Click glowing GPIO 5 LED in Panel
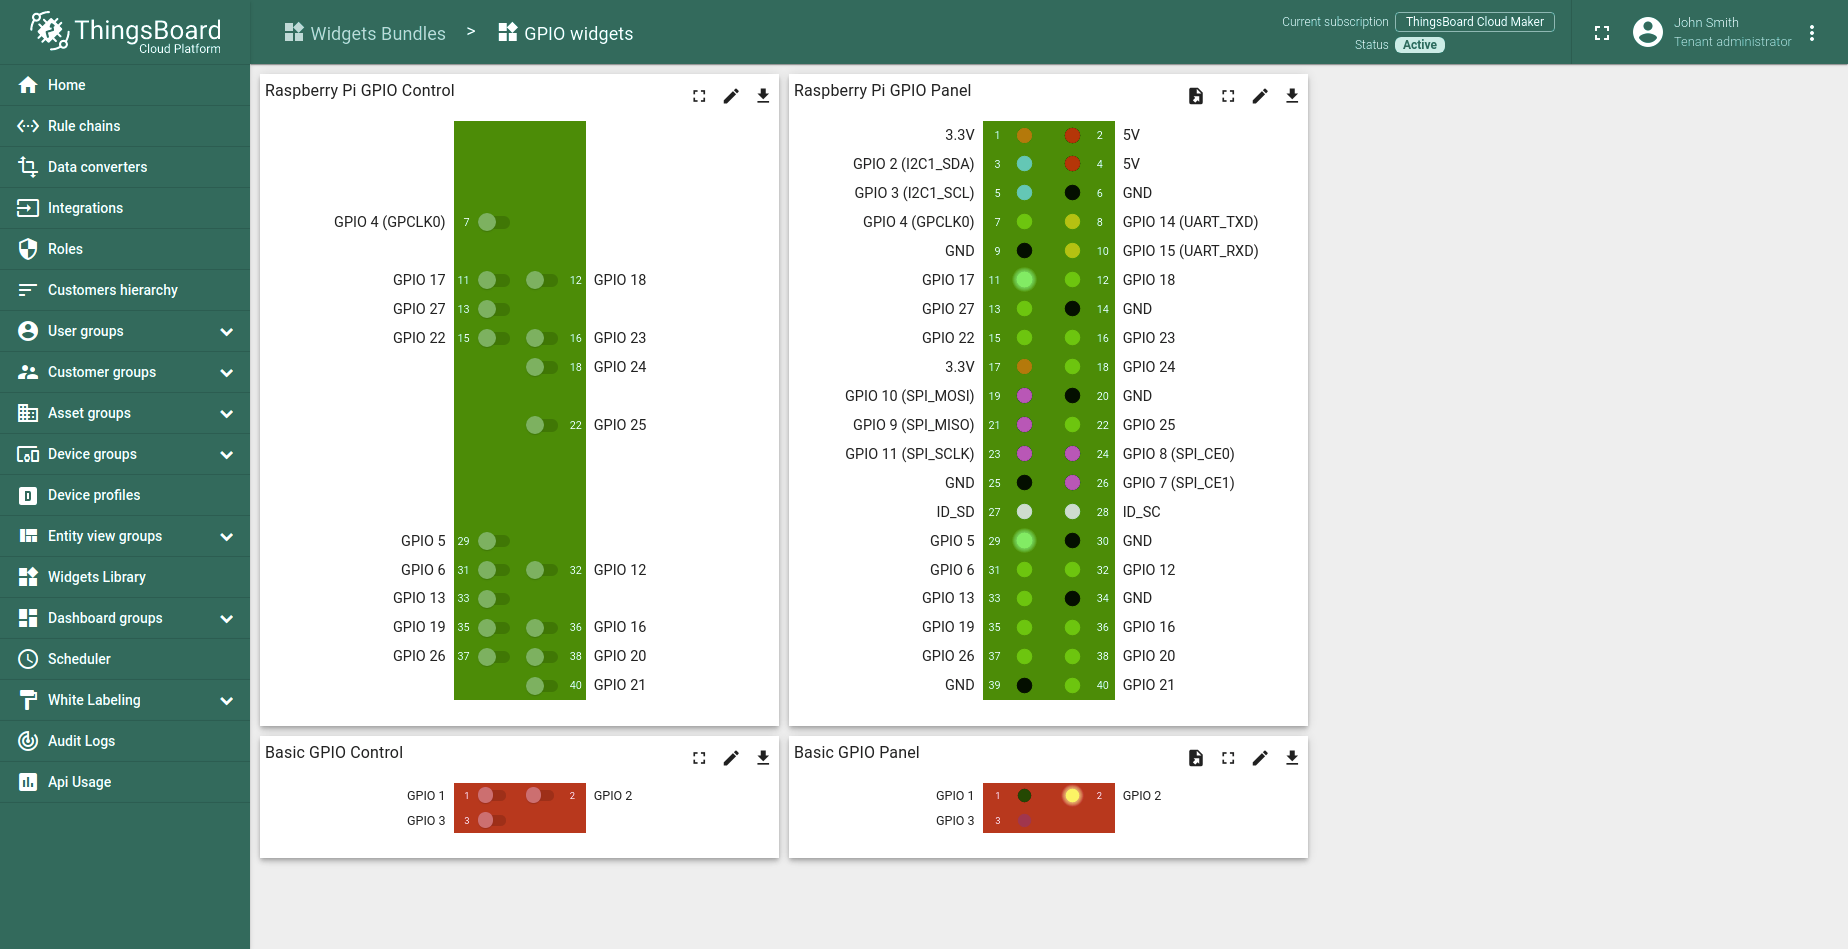The image size is (1848, 949). coord(1024,541)
